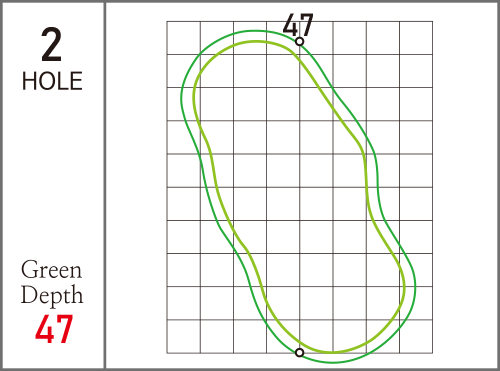Click the word Depth in left panel
Viewport: 500px width, 371px height.
(x=52, y=295)
